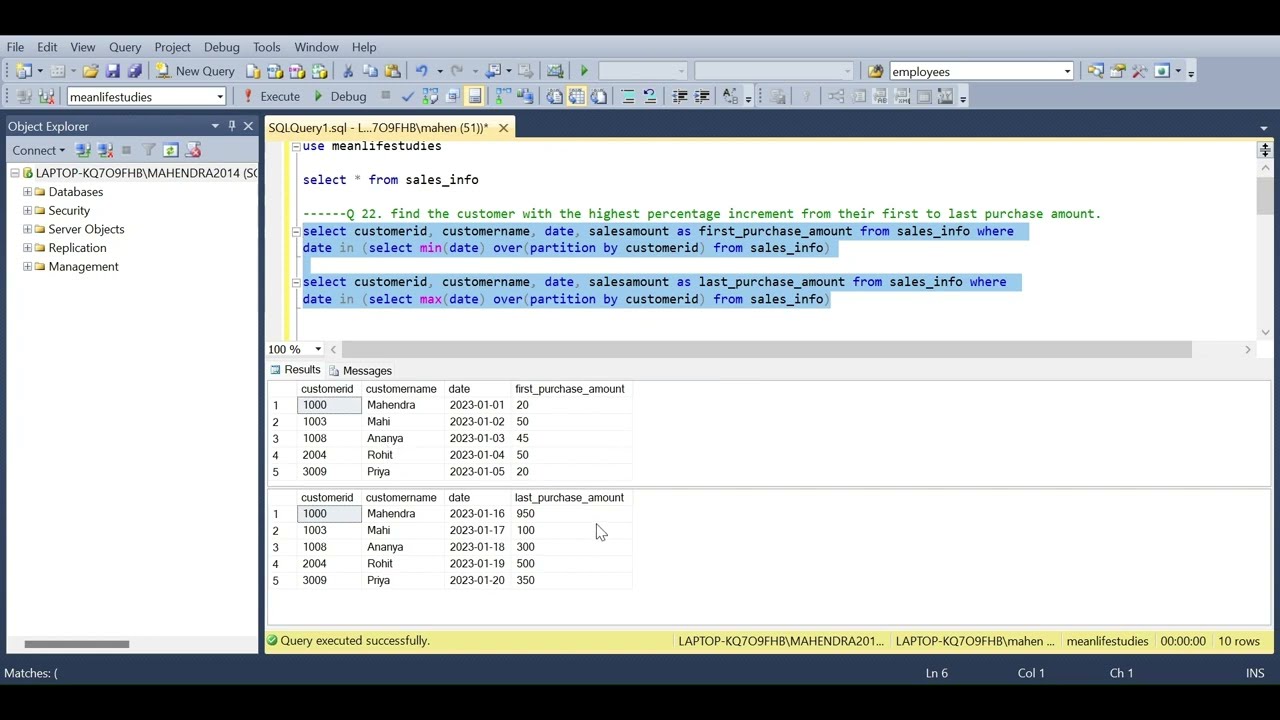The height and width of the screenshot is (720, 1280).
Task: Select Results to Text mode
Action: (554, 97)
